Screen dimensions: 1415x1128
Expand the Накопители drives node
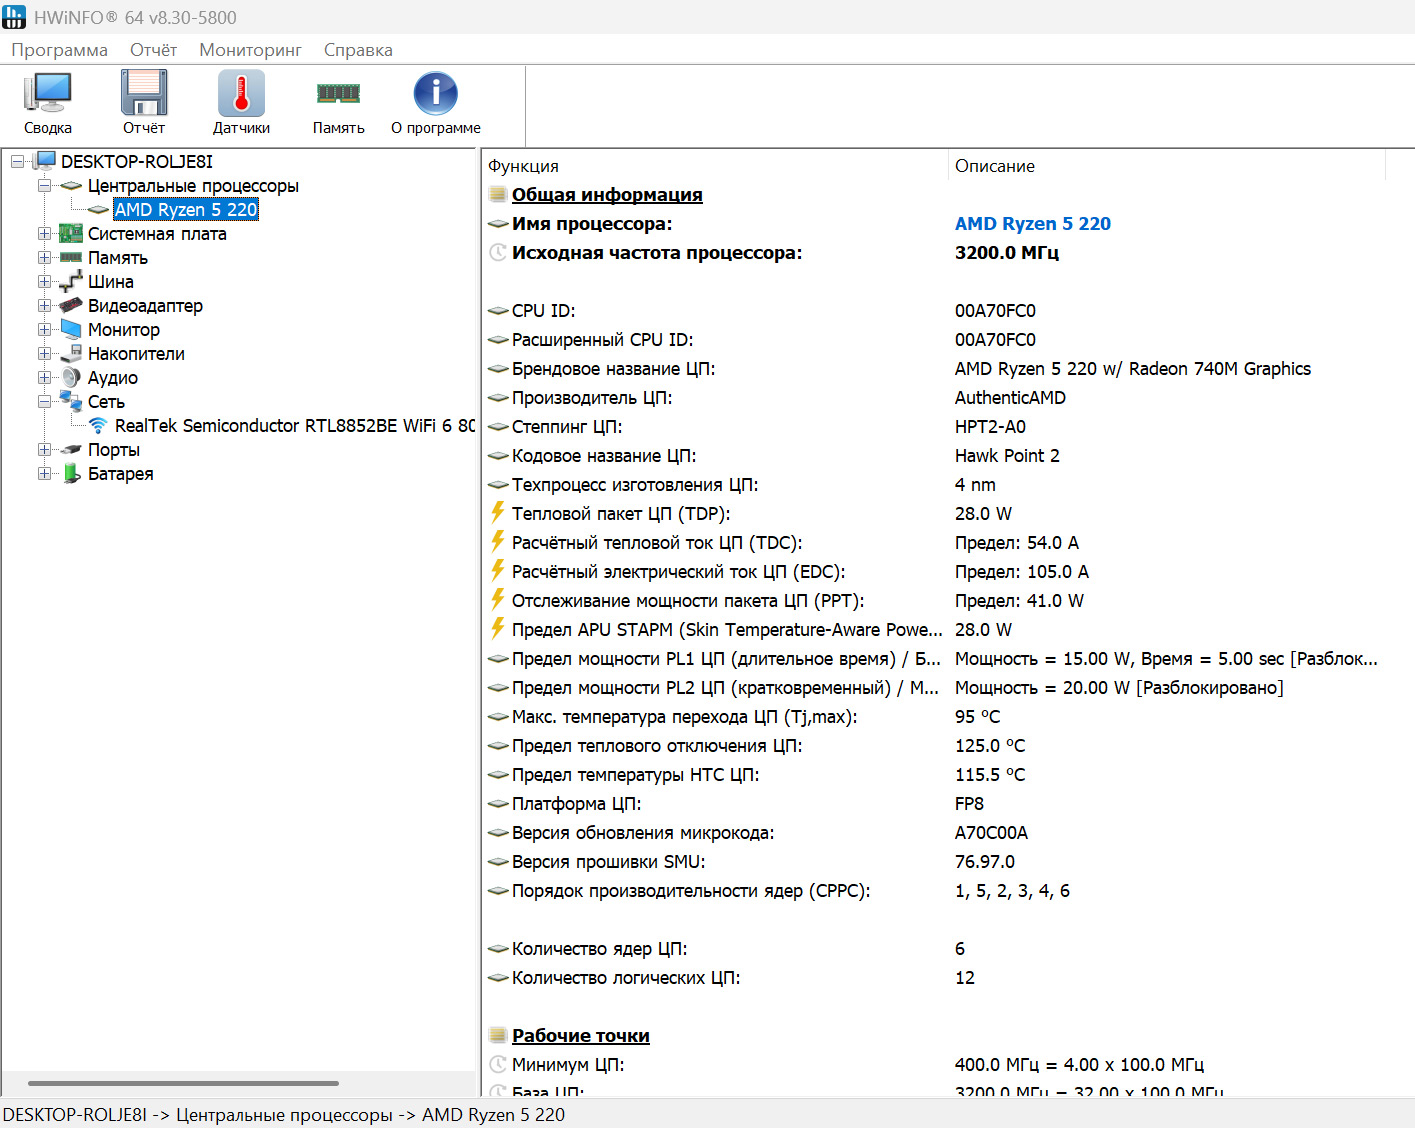point(44,354)
